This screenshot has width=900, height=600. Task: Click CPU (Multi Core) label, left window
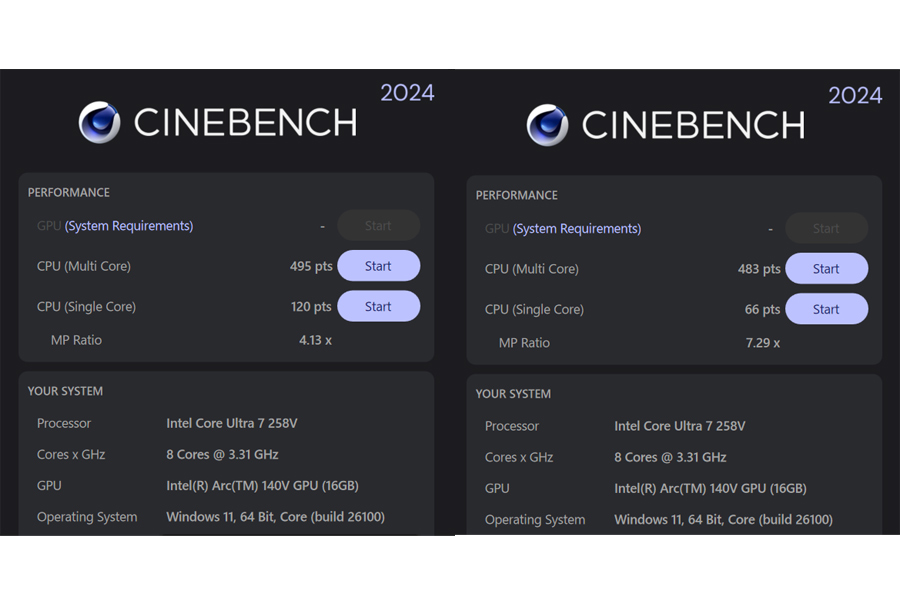[84, 266]
